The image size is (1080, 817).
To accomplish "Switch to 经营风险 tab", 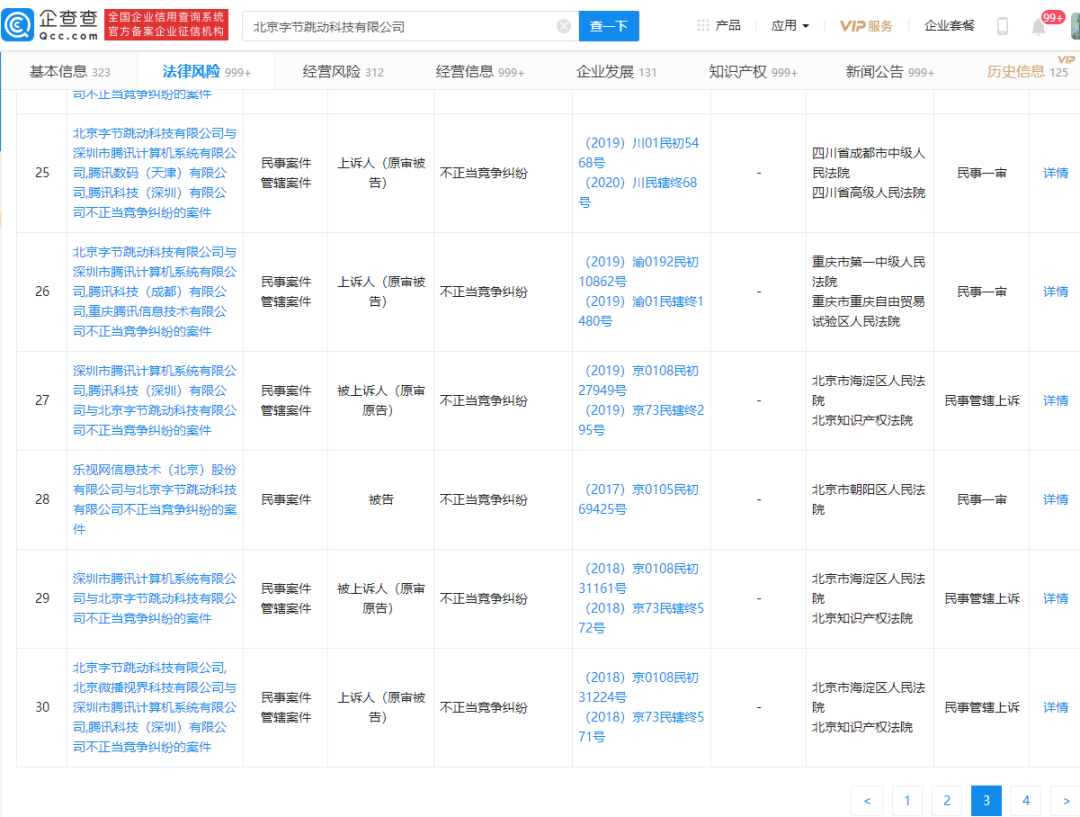I will [343, 72].
